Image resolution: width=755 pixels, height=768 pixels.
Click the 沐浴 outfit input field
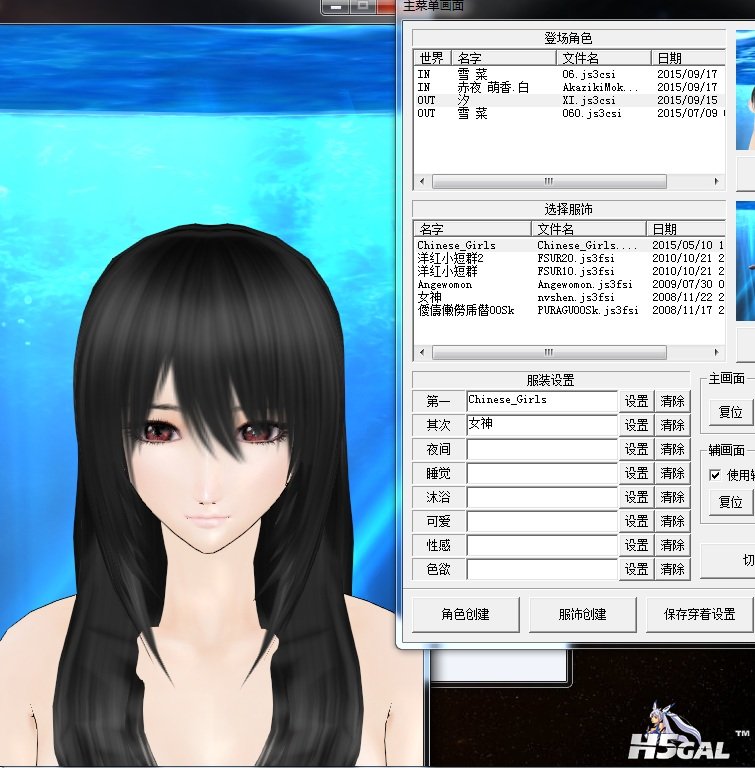pos(541,497)
